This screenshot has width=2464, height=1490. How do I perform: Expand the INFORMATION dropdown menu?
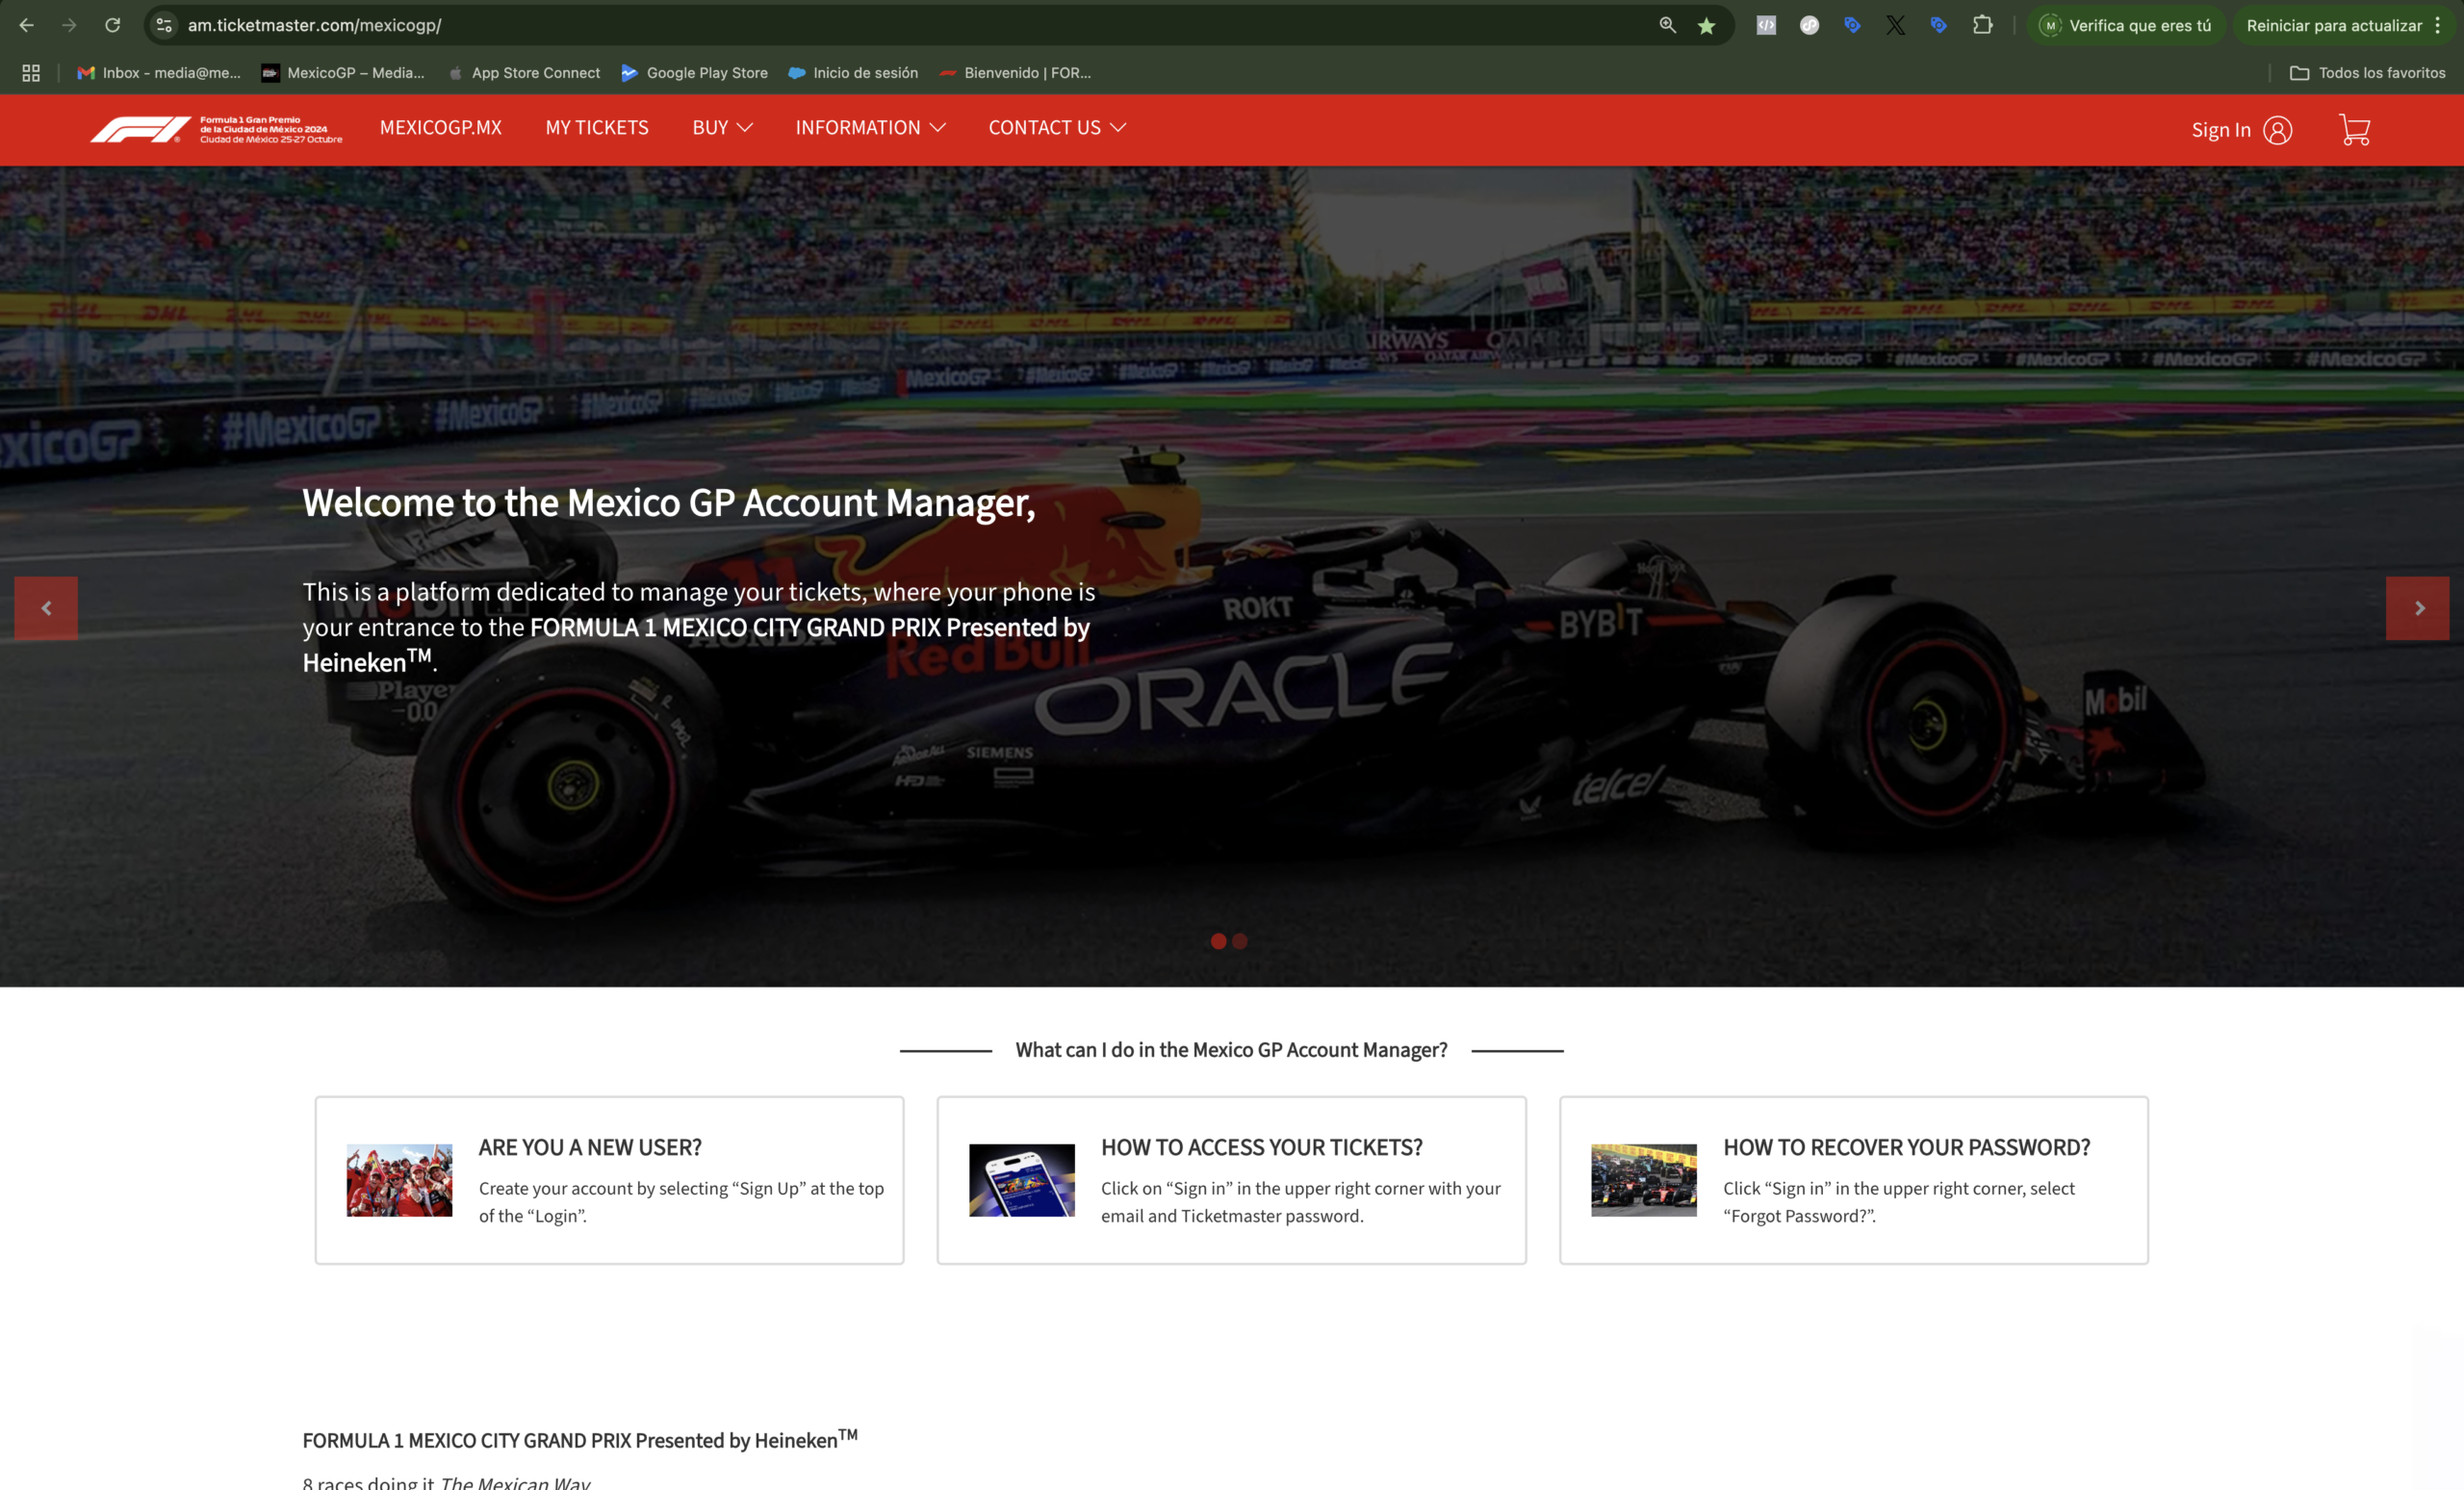(x=870, y=128)
